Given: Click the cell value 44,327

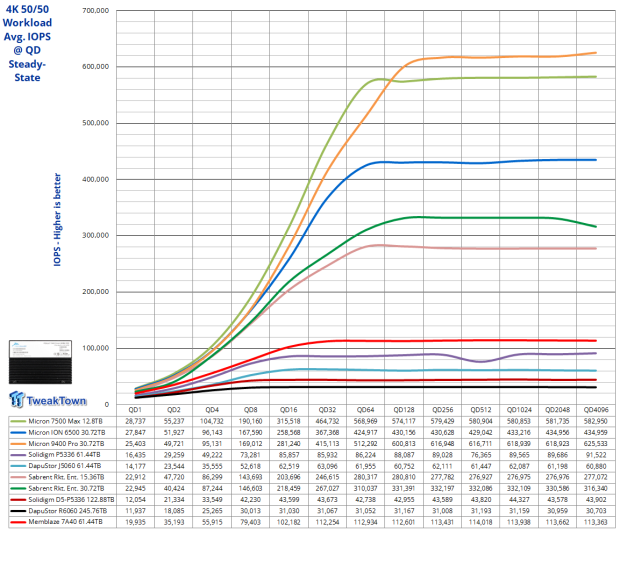Looking at the screenshot, I should tap(519, 500).
